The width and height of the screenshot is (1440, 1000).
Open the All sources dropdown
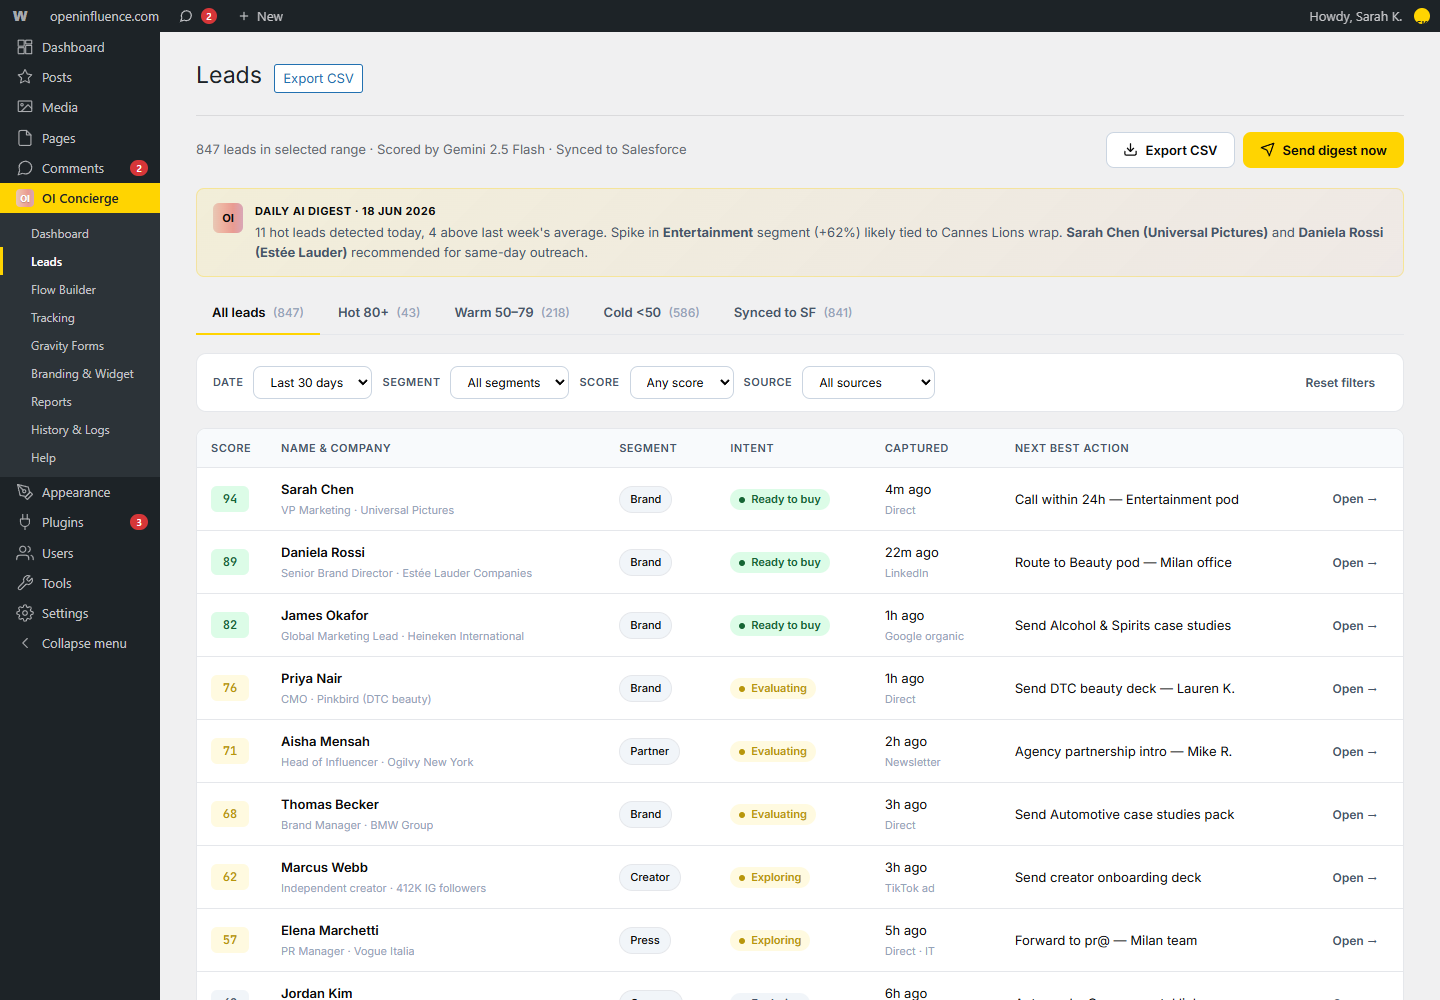point(868,382)
